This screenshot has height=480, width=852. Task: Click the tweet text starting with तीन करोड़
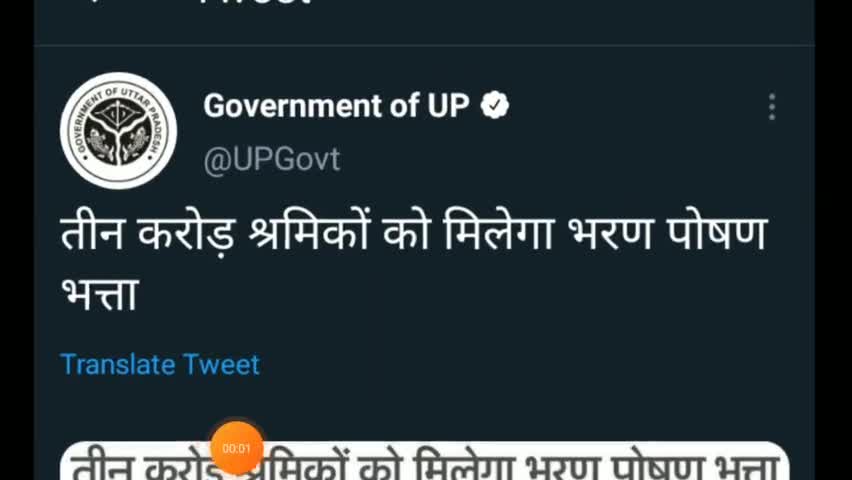(413, 264)
